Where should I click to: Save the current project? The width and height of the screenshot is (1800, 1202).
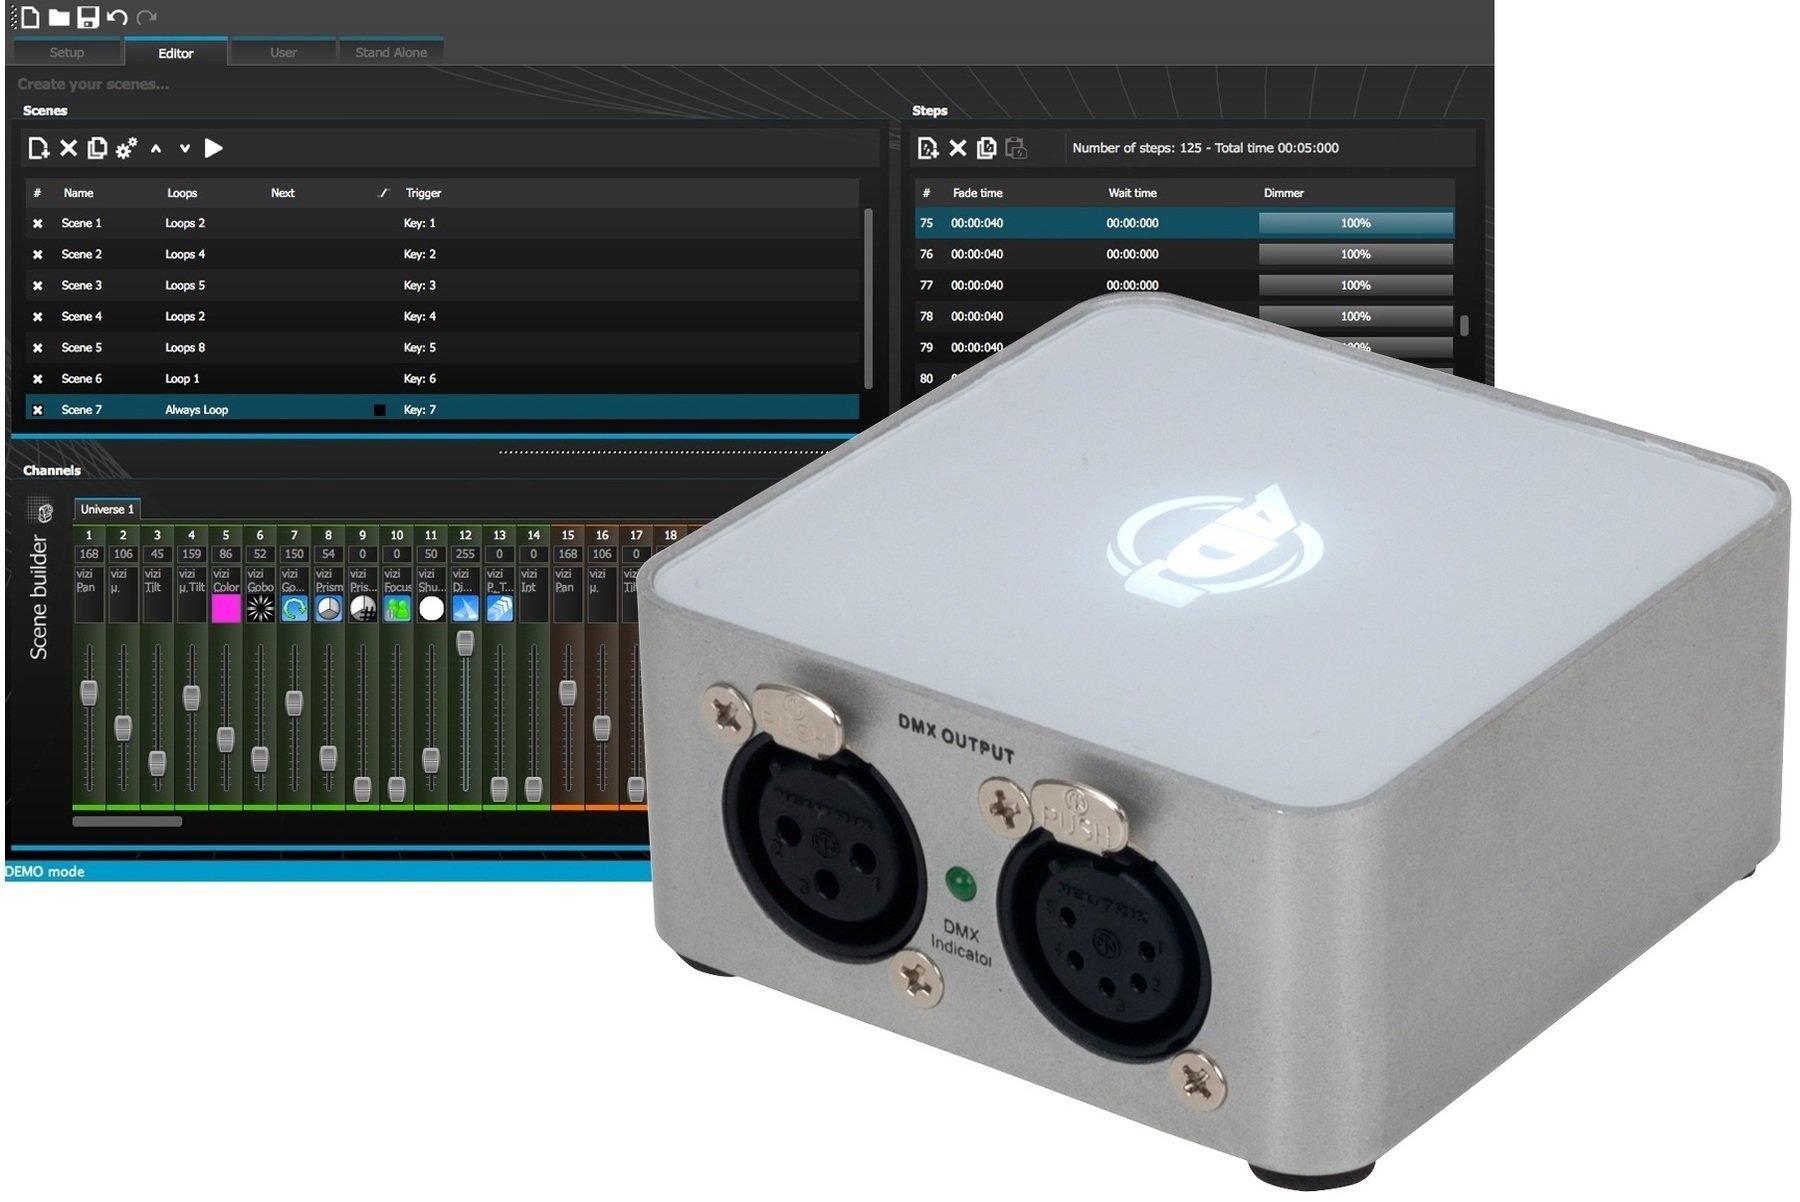click(x=88, y=15)
